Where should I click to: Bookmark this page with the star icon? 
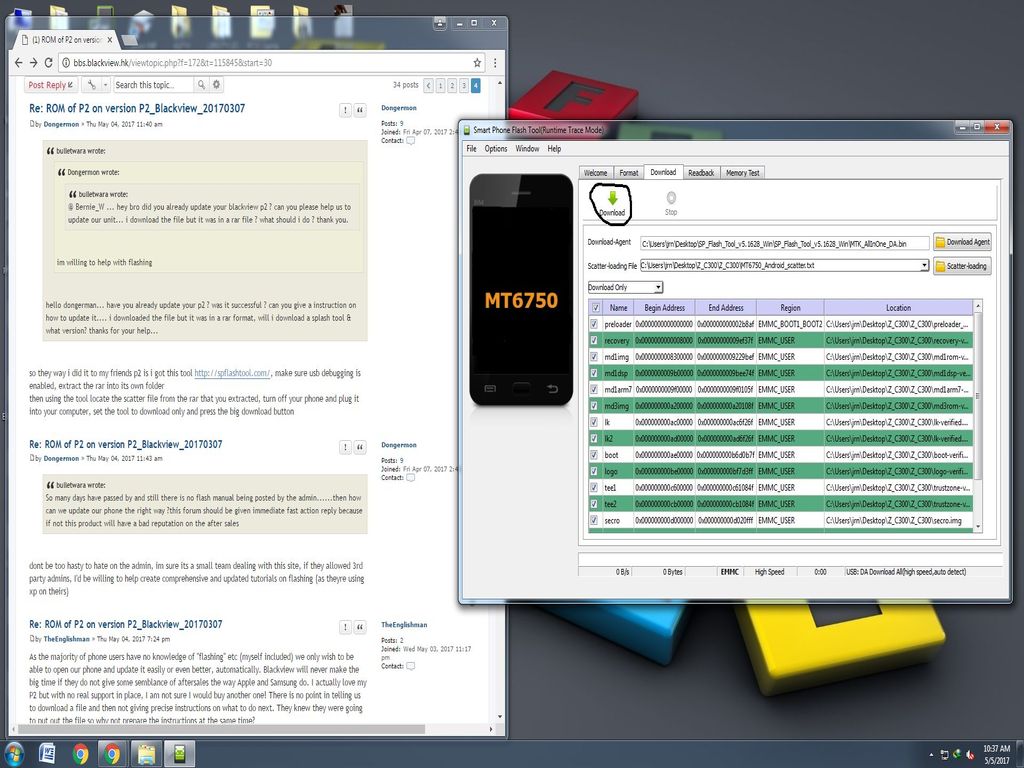[477, 63]
